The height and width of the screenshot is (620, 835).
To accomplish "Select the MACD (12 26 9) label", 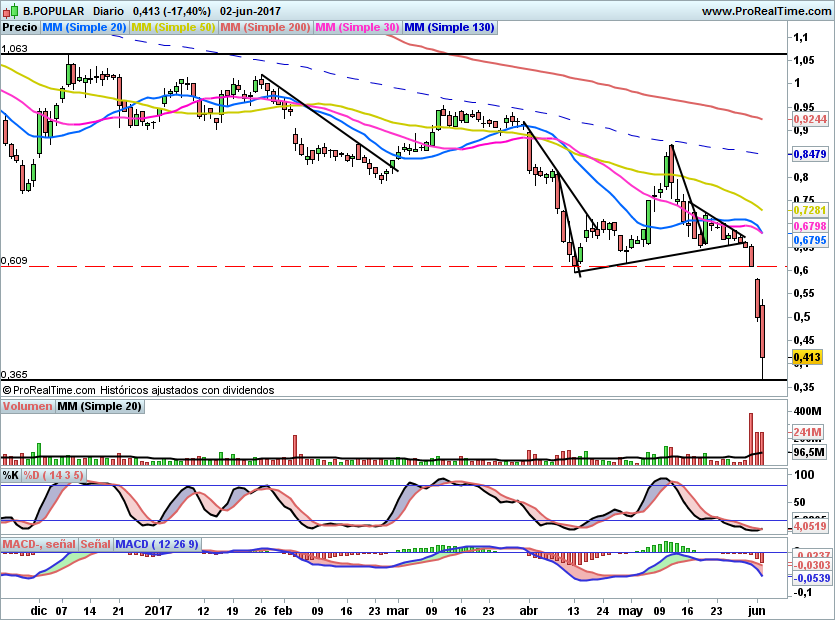I will click(x=157, y=544).
